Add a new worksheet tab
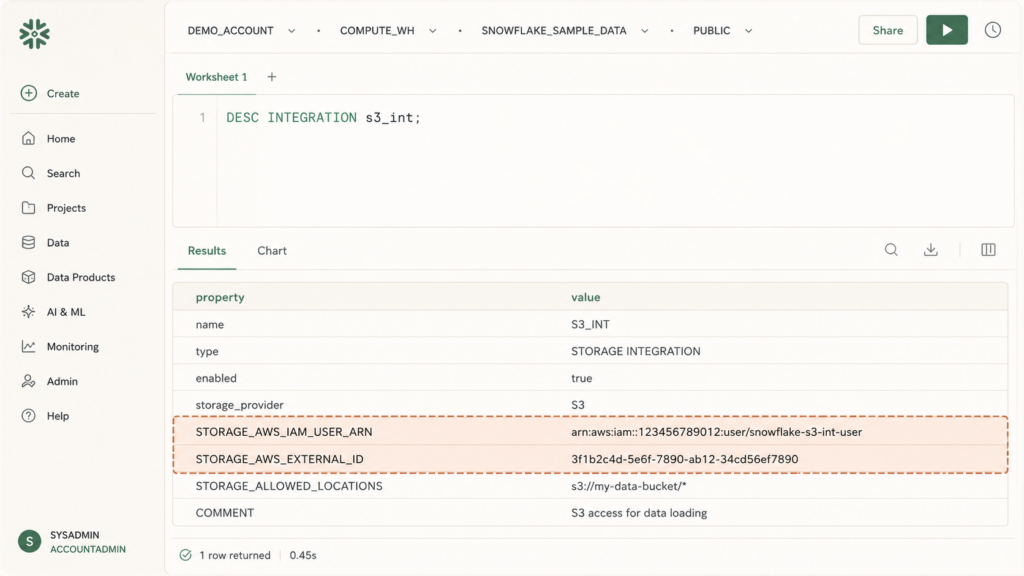The height and width of the screenshot is (576, 1024). tap(272, 77)
